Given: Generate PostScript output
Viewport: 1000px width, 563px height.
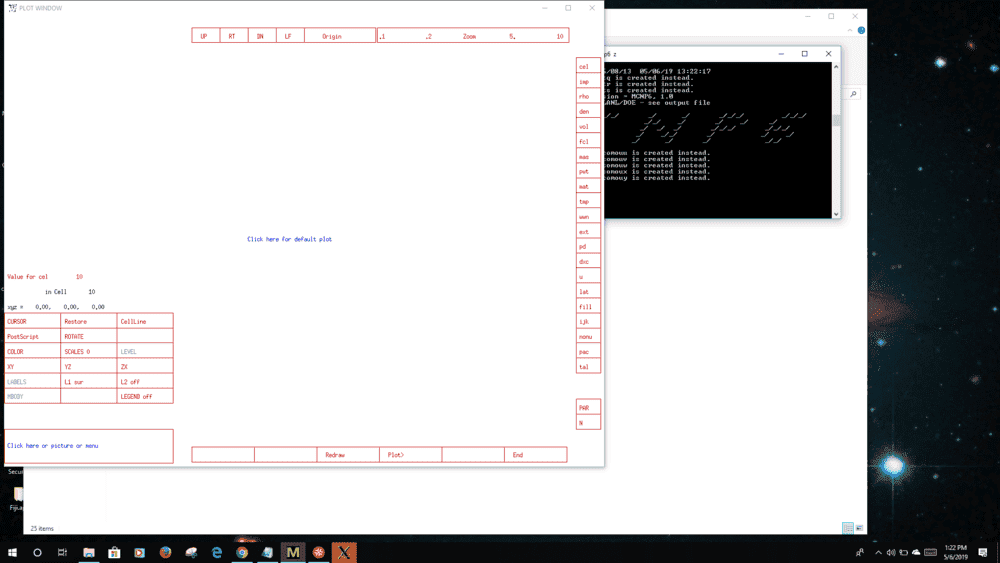Looking at the screenshot, I should coord(33,337).
